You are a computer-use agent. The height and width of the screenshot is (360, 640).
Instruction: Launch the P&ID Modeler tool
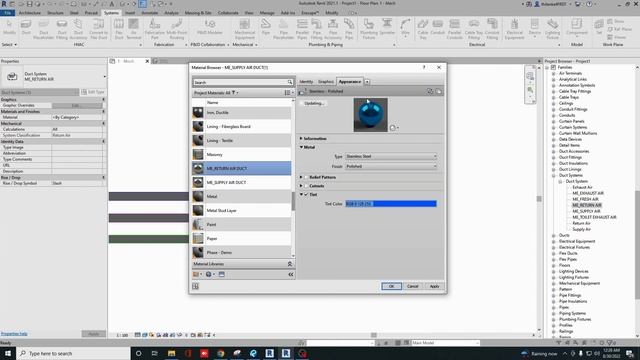pyautogui.click(x=210, y=27)
